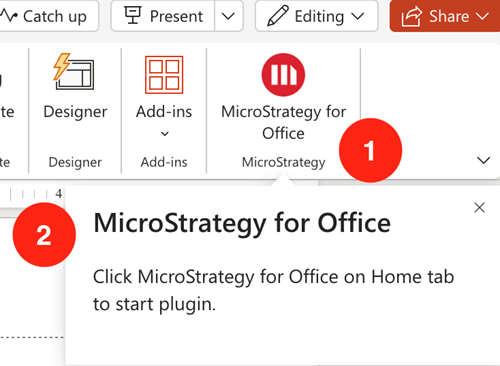500x366 pixels.
Task: Open the Editing mode dropdown chevron
Action: click(x=358, y=16)
